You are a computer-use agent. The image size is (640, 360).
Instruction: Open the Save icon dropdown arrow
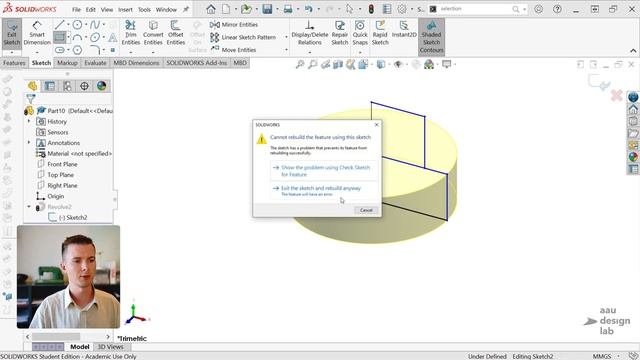point(277,9)
